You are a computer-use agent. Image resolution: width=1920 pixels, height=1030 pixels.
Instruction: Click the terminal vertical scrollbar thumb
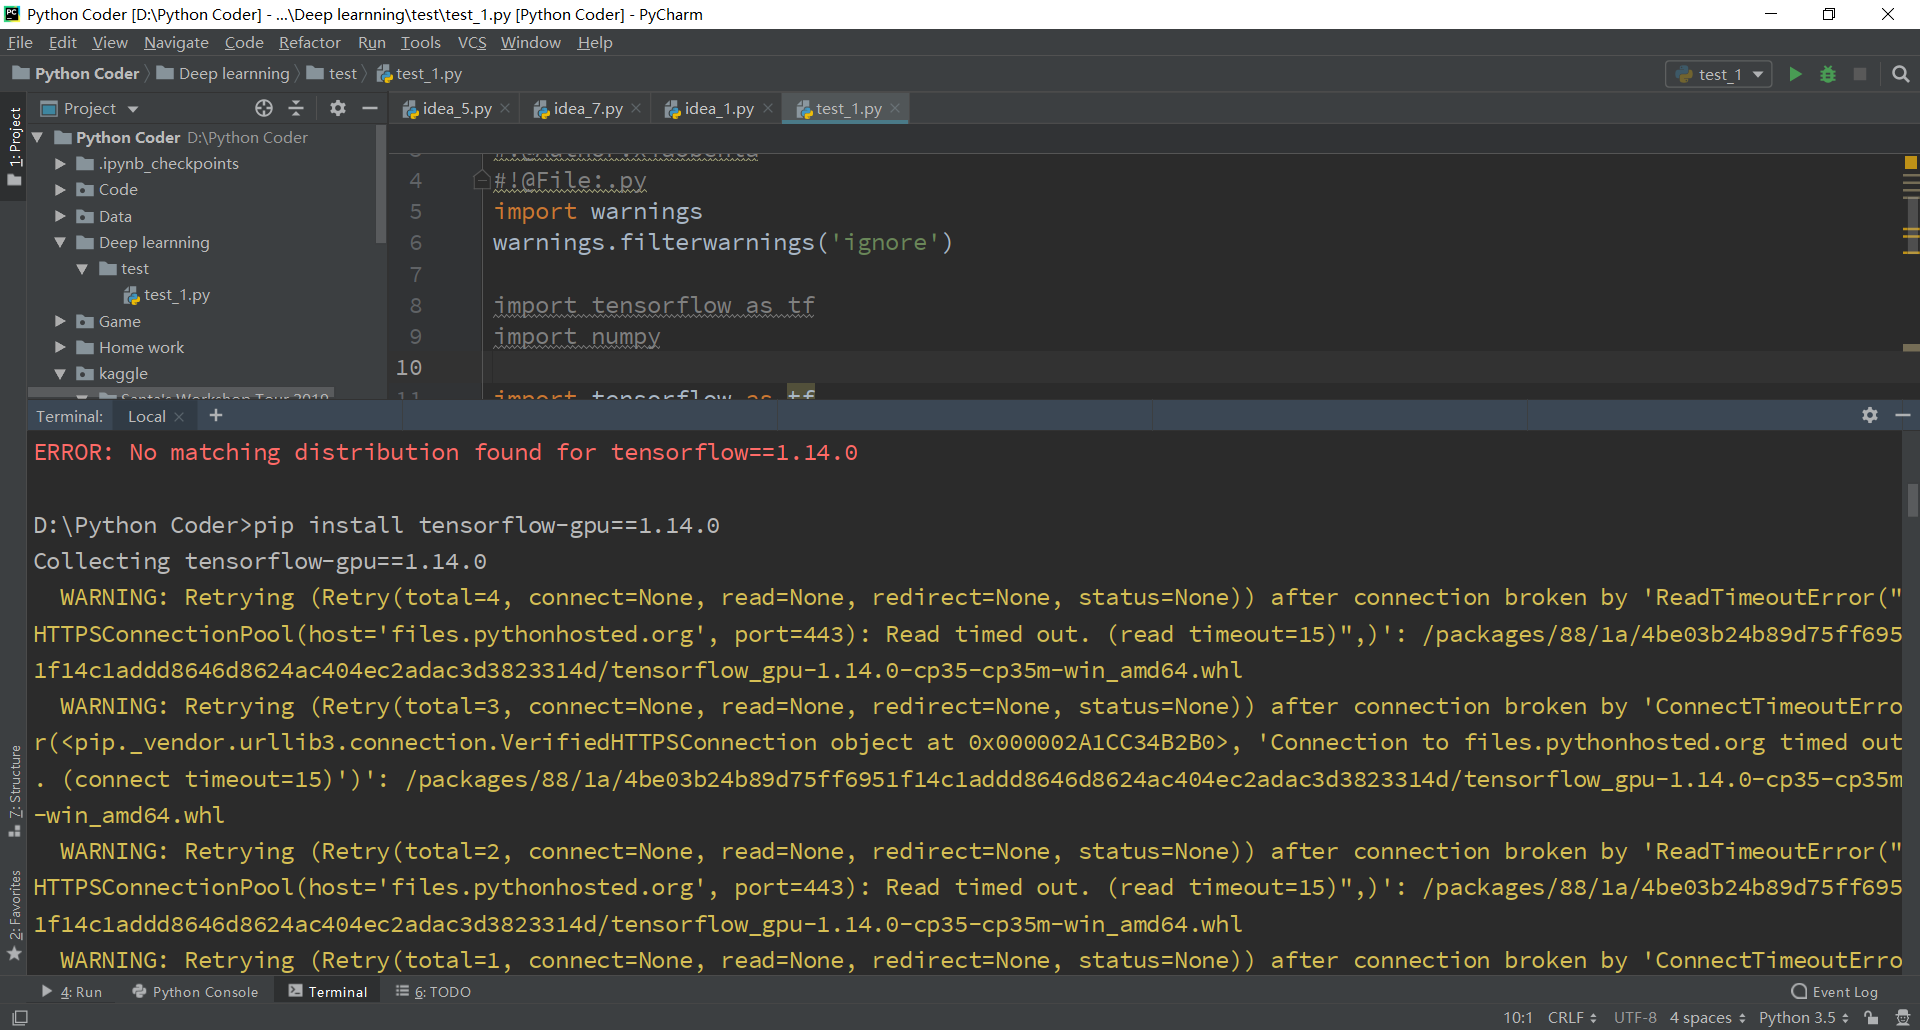(x=1912, y=500)
